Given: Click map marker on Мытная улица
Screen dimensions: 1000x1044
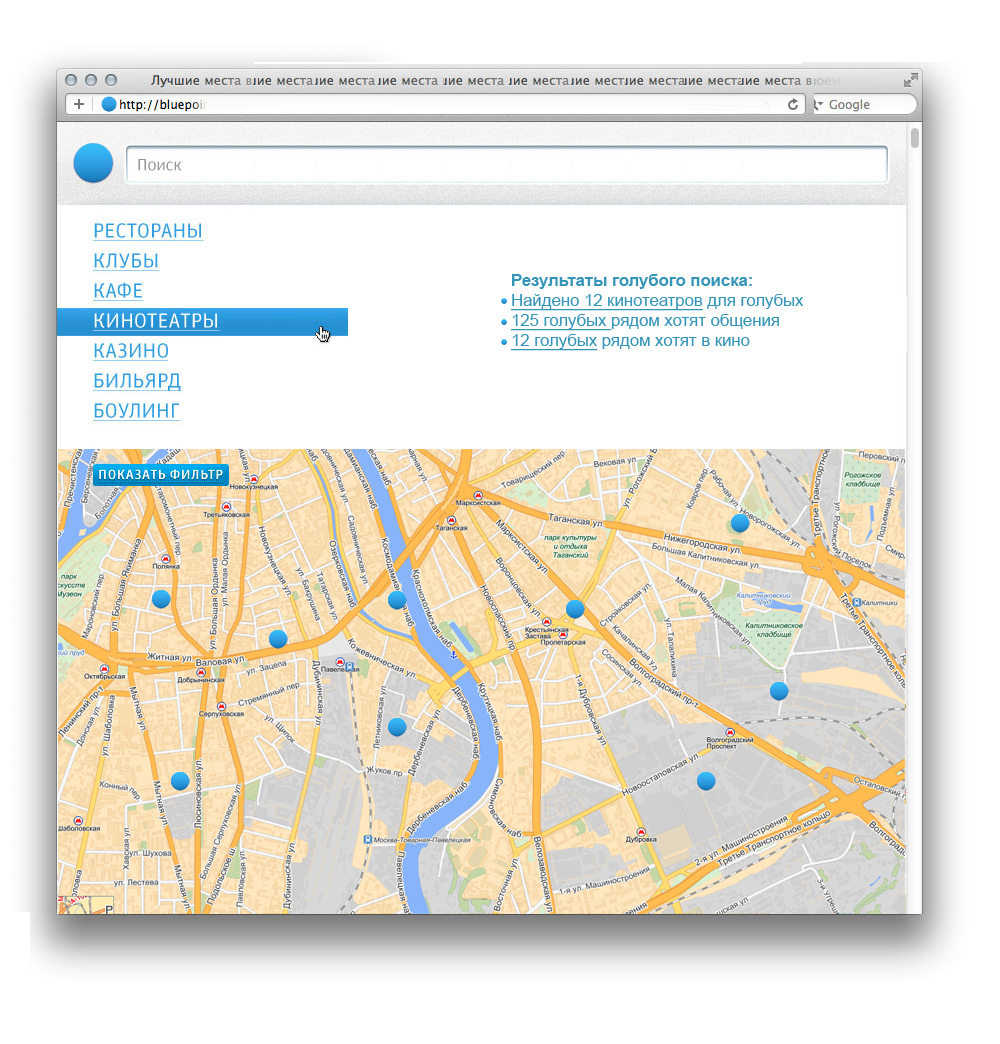Looking at the screenshot, I should click(180, 781).
